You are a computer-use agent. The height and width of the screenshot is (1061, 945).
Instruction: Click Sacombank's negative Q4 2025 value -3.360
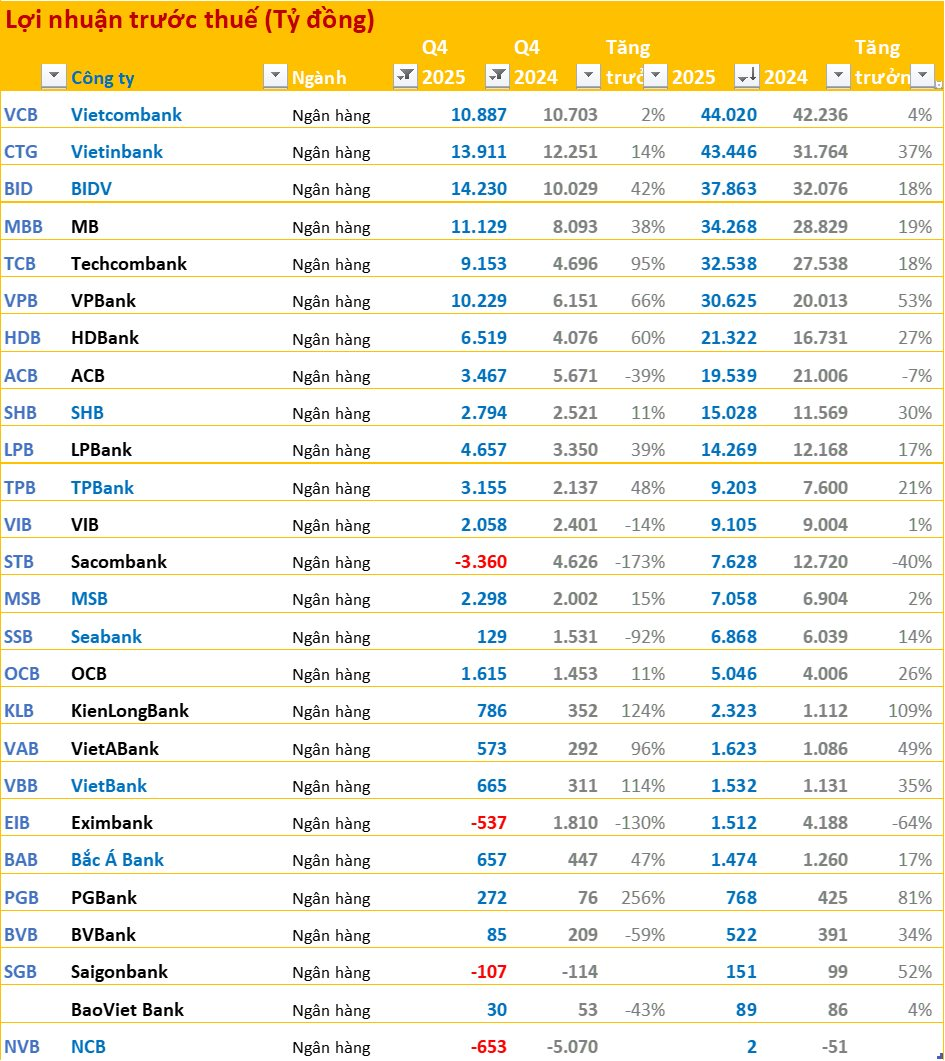click(x=480, y=562)
